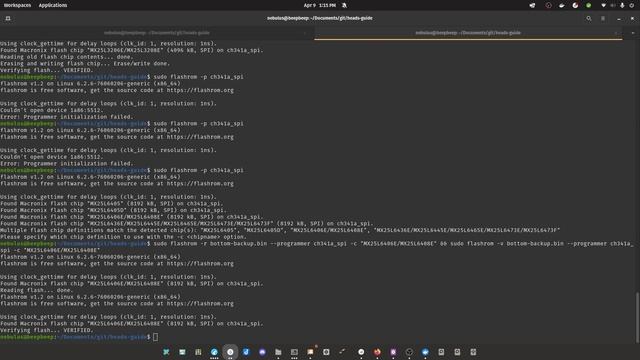Click the highlighted white round dock icon
Screen dimensions: 640x360
coord(230,352)
